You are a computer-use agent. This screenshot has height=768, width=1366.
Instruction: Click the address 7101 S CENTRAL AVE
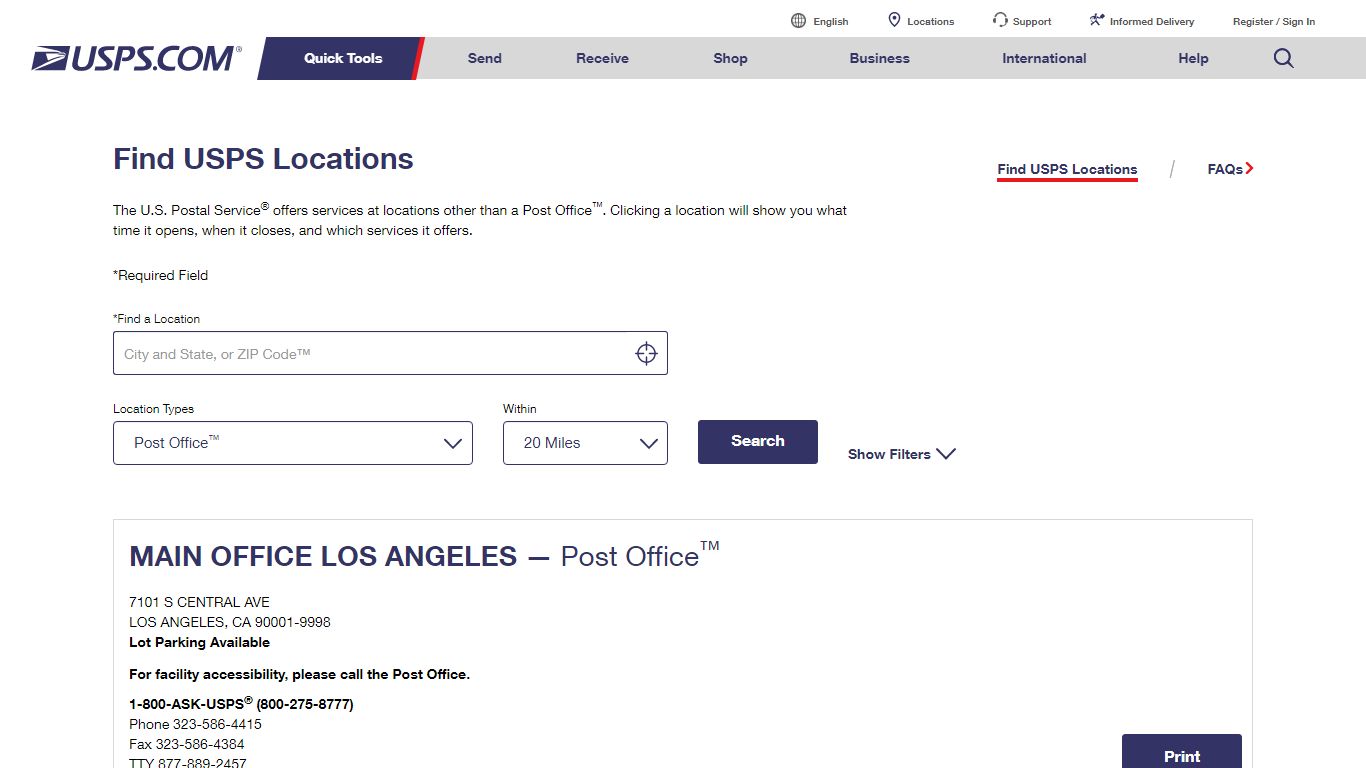pyautogui.click(x=199, y=602)
